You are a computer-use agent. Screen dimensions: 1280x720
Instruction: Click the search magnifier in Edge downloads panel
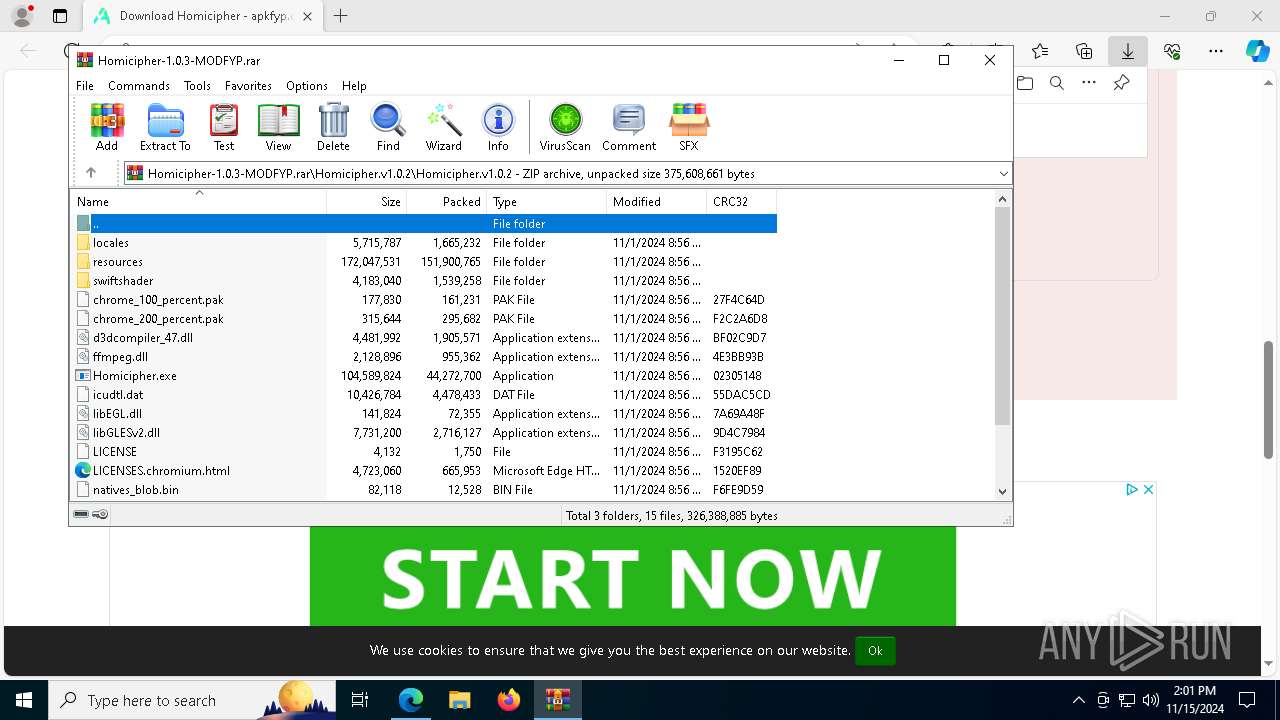point(1057,83)
